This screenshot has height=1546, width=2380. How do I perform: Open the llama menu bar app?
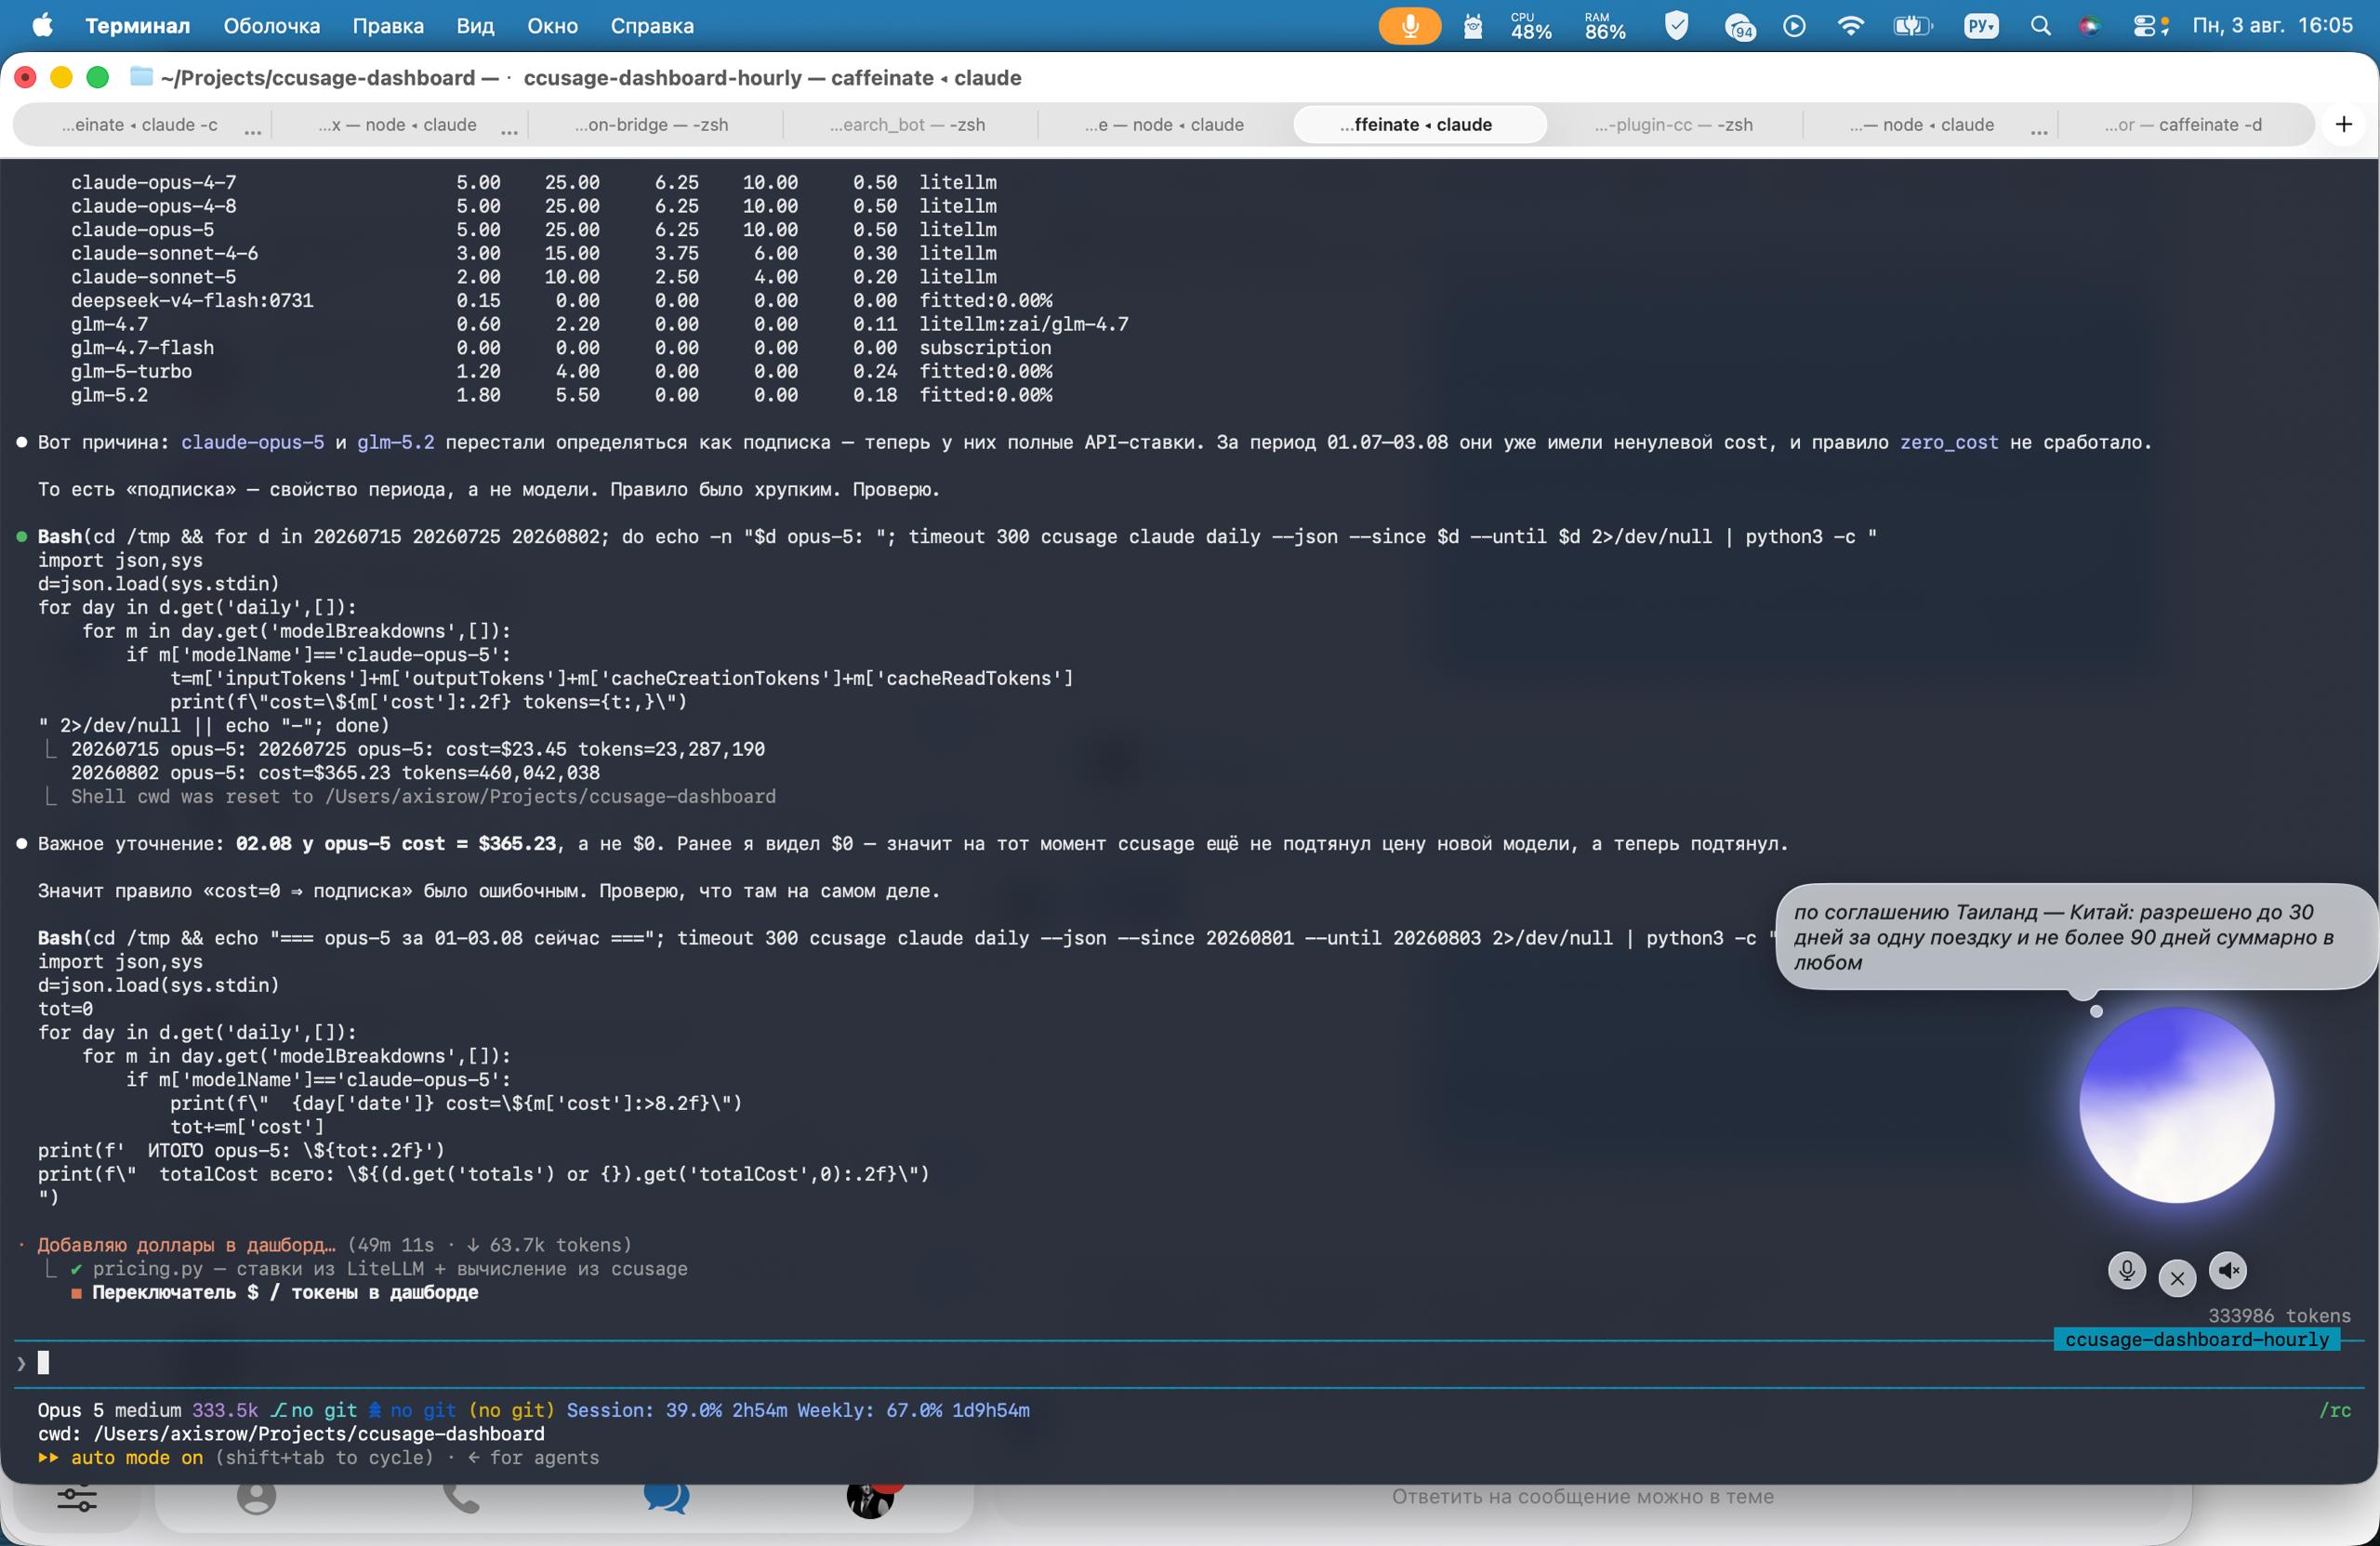click(1472, 26)
